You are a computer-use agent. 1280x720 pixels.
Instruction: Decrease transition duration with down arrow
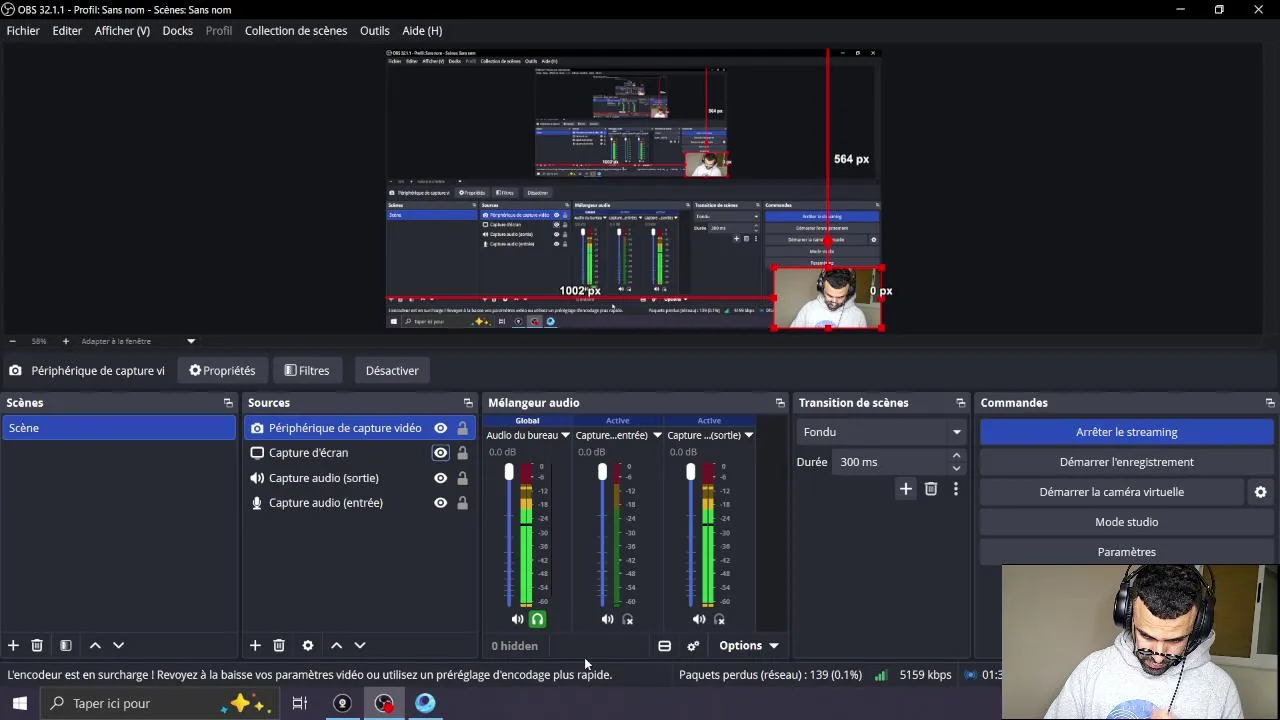957,468
